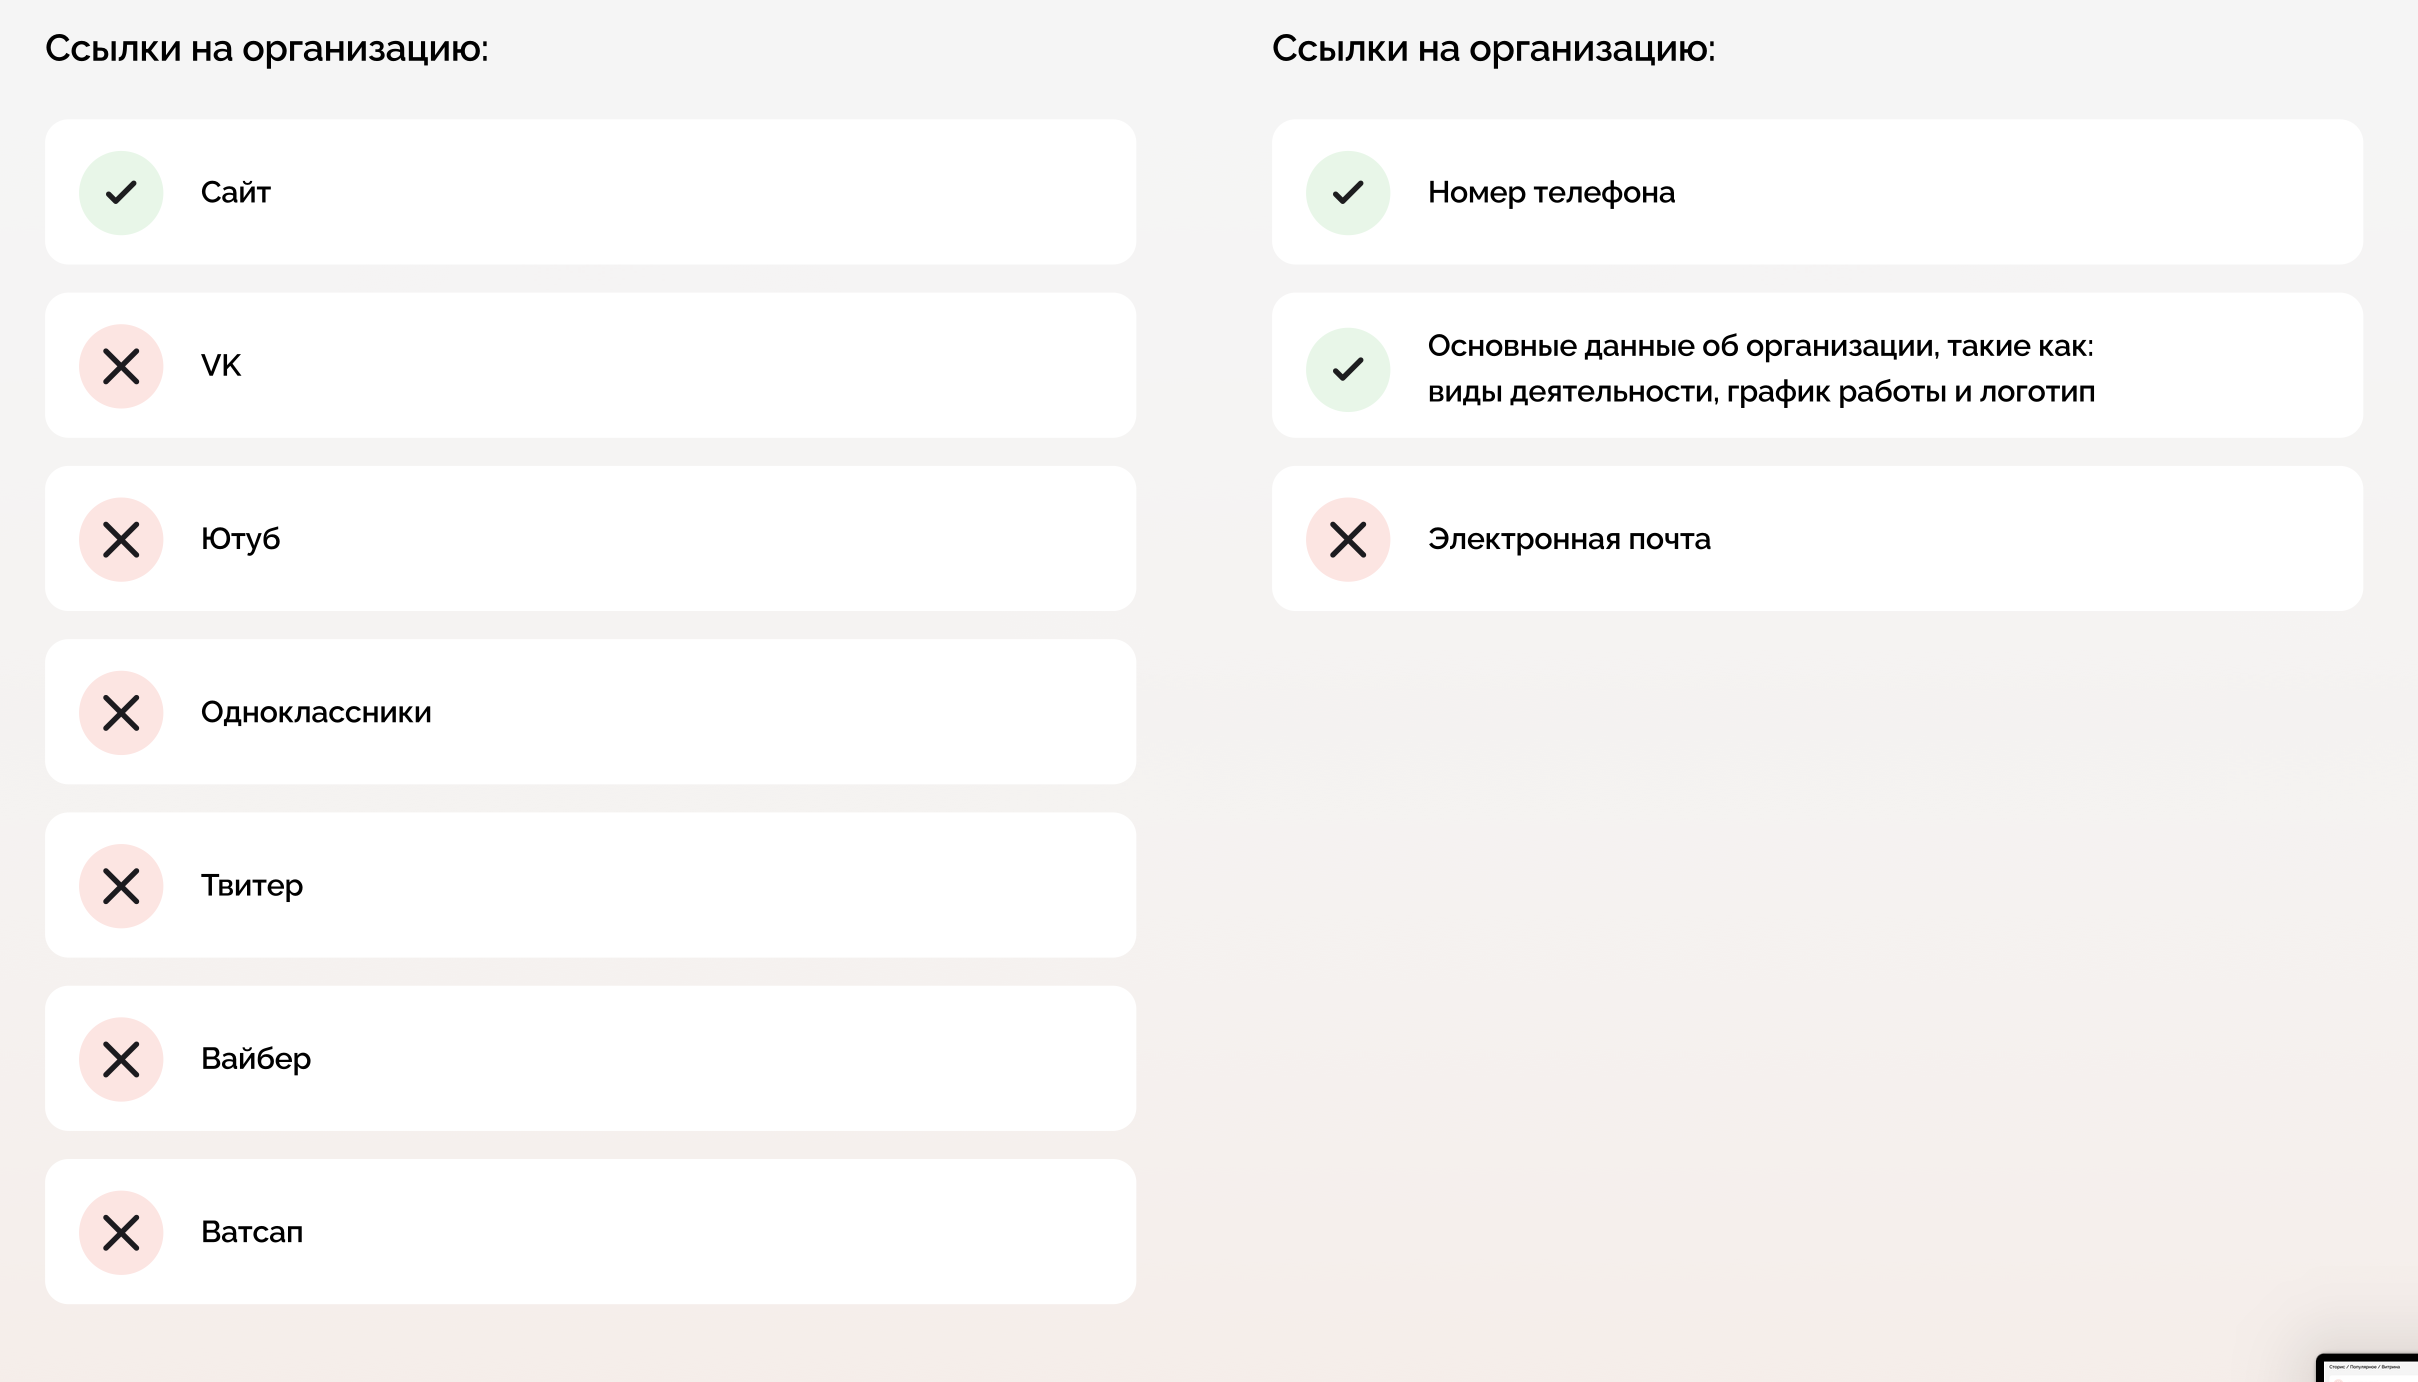Click the cross icon next to Вайбер
This screenshot has height=1382, width=2418.
click(x=121, y=1060)
